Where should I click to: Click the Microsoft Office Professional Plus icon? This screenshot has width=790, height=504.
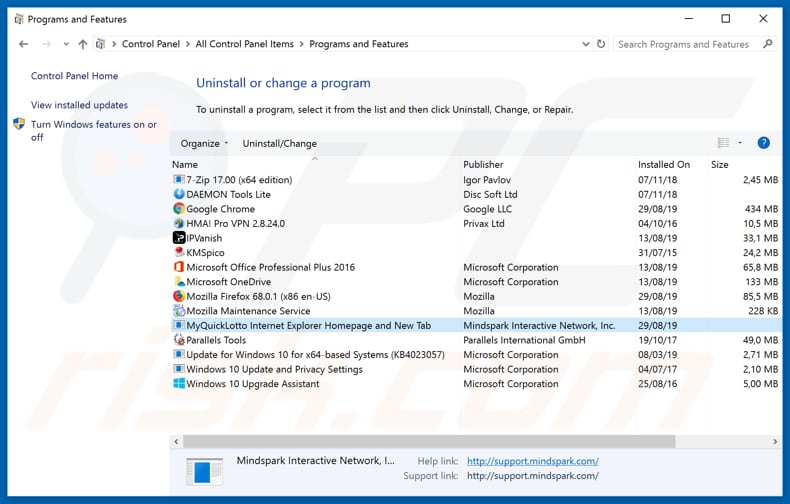[178, 267]
